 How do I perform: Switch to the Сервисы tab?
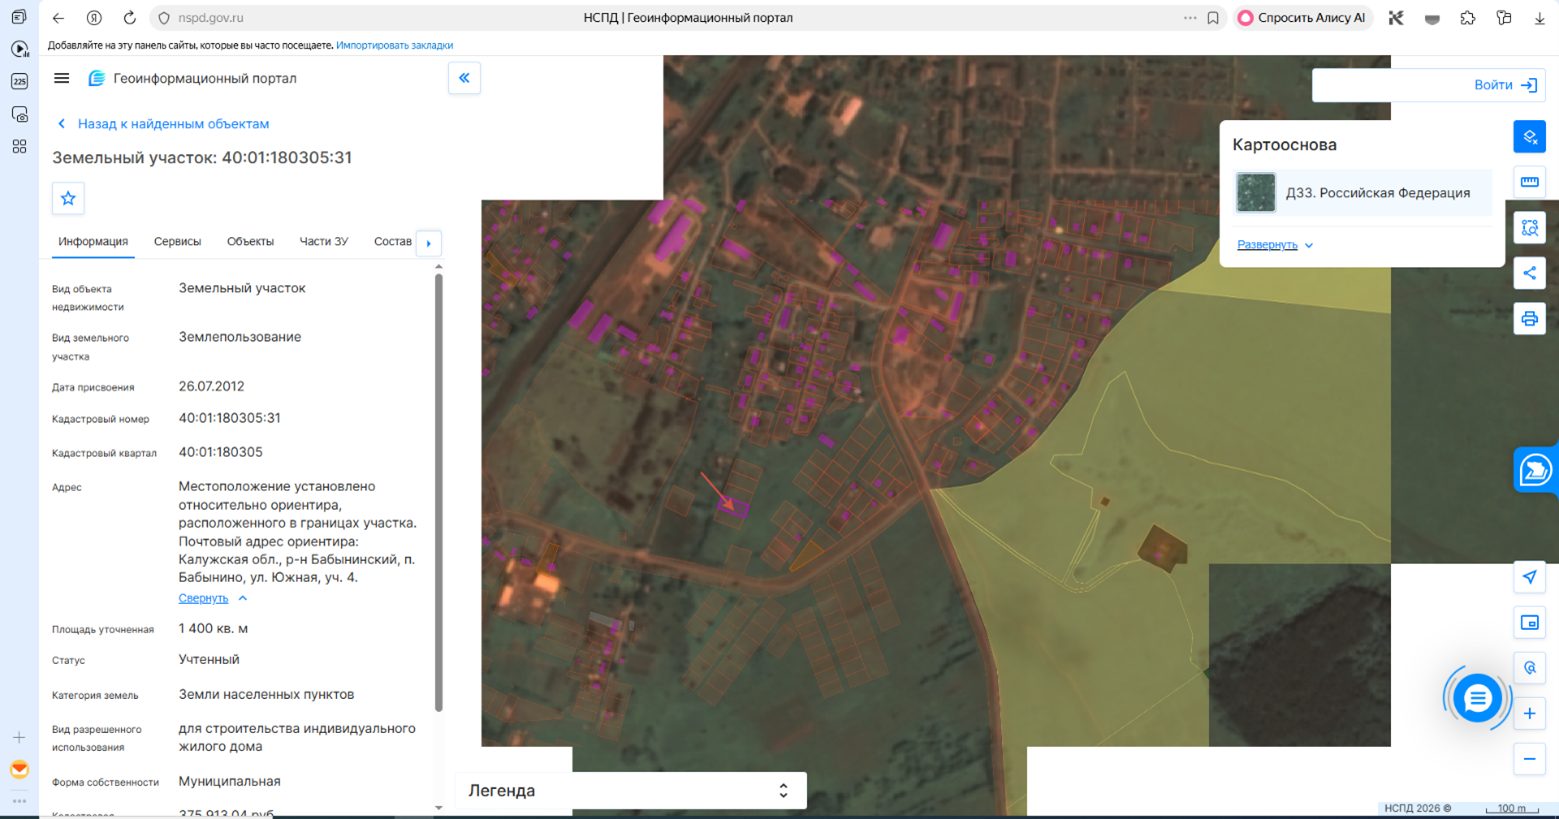177,241
